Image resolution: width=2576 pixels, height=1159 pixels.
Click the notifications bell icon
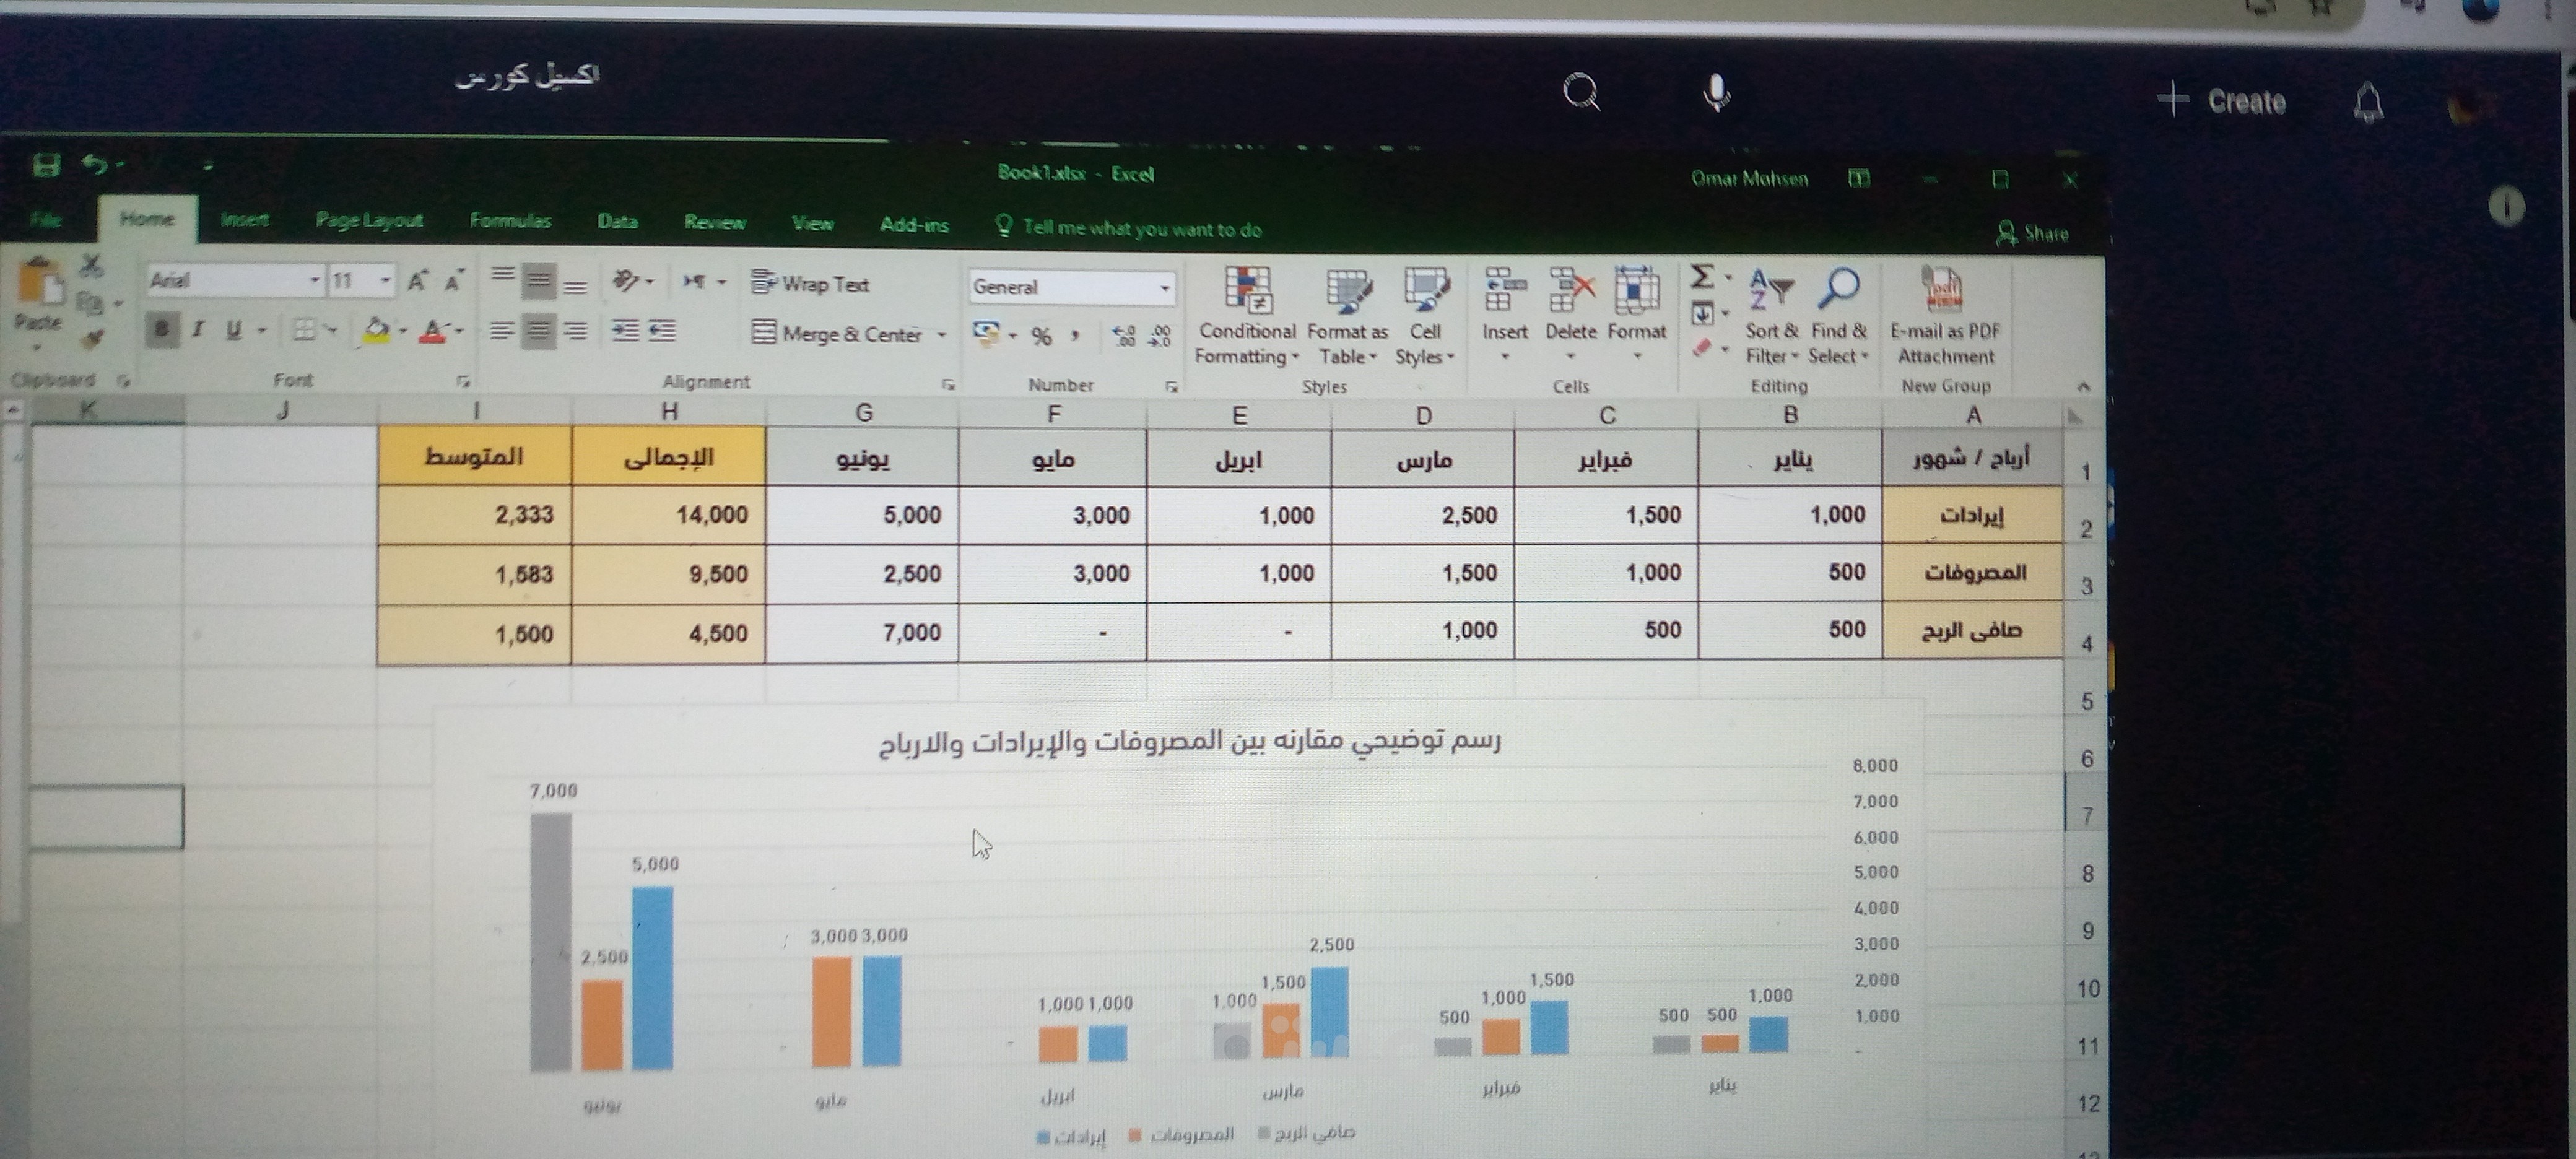(2367, 103)
